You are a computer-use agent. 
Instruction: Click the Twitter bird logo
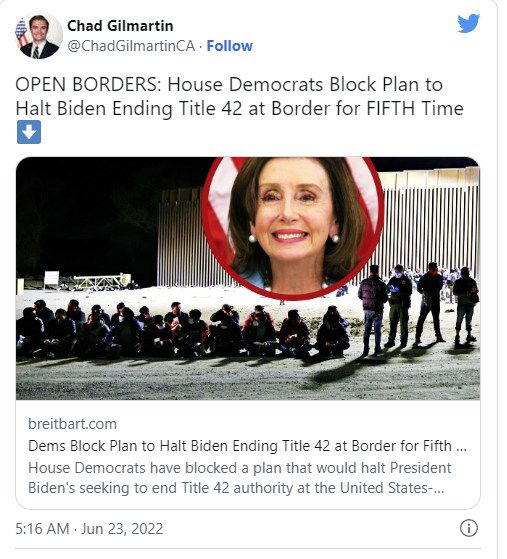(469, 24)
